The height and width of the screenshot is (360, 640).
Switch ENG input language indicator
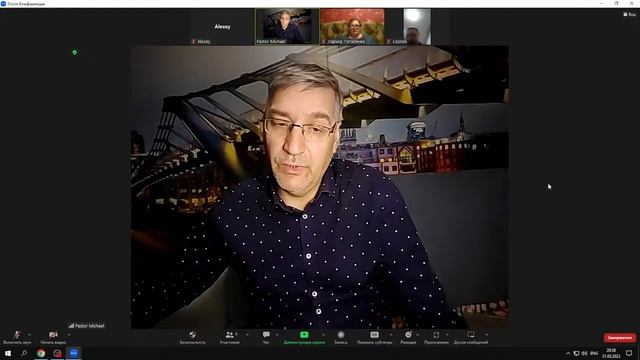point(594,353)
